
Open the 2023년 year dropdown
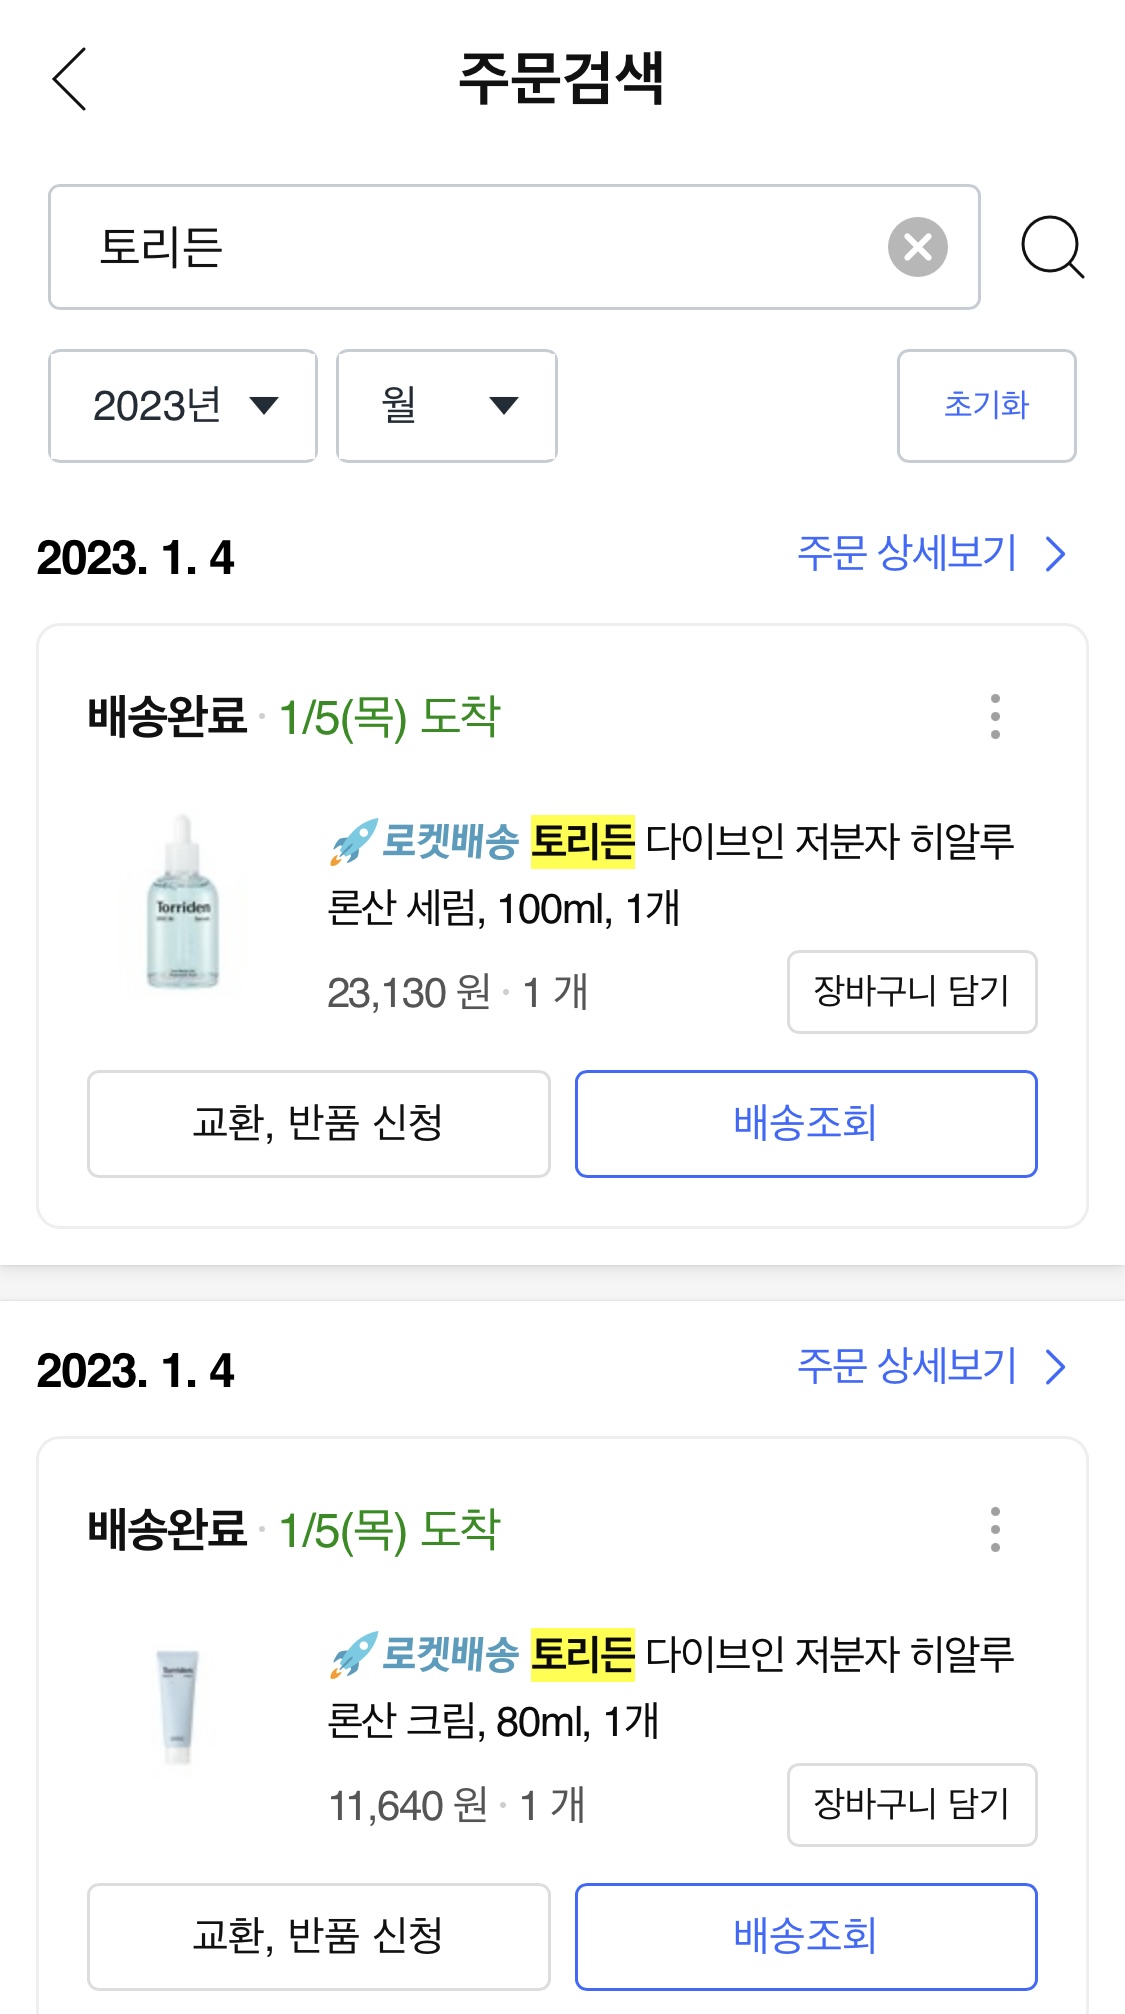coord(183,406)
